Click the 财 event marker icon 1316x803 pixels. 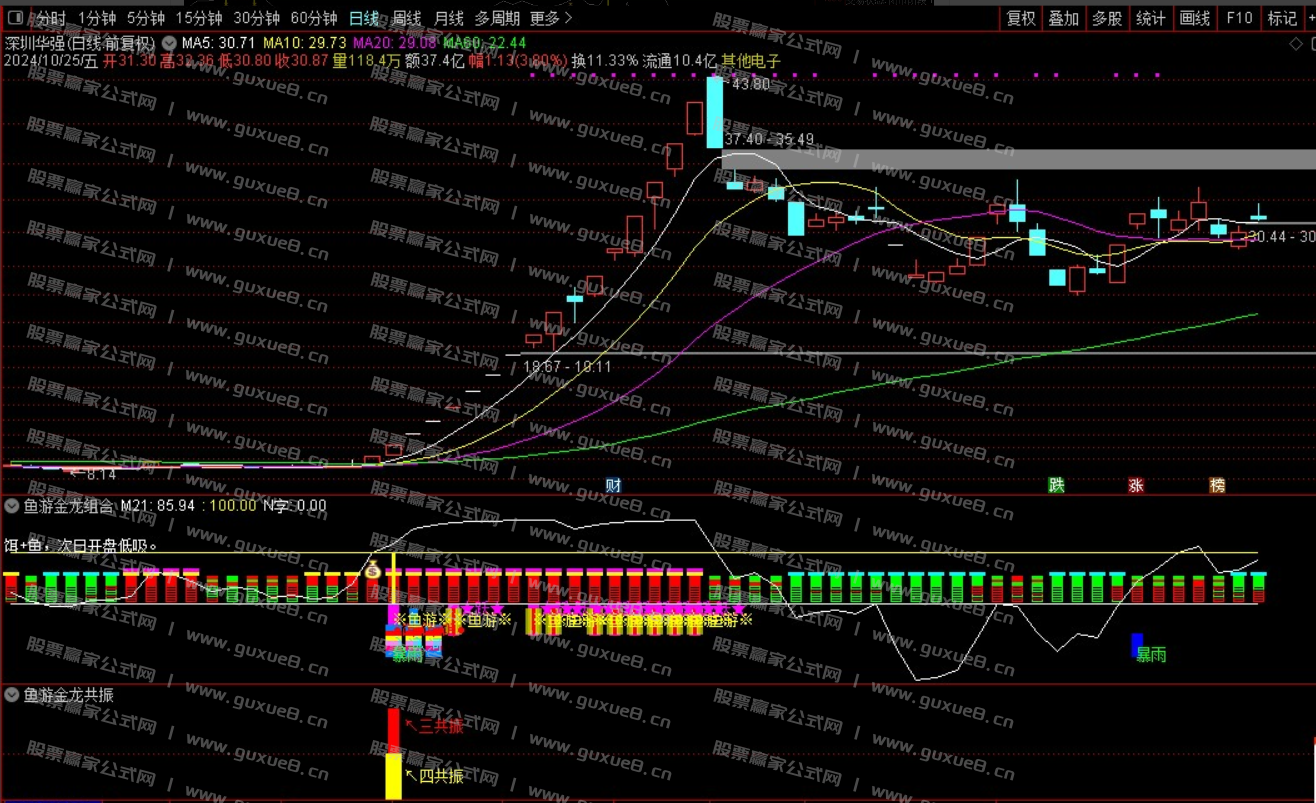[613, 485]
